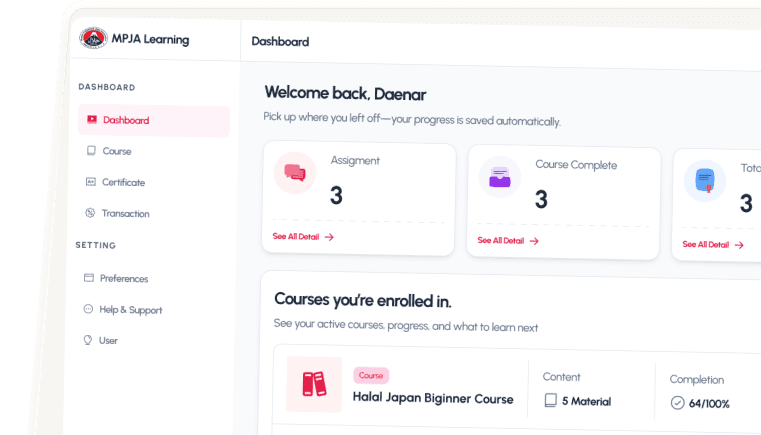Click the Certificate icon in sidebar
The width and height of the screenshot is (761, 435).
coord(91,182)
